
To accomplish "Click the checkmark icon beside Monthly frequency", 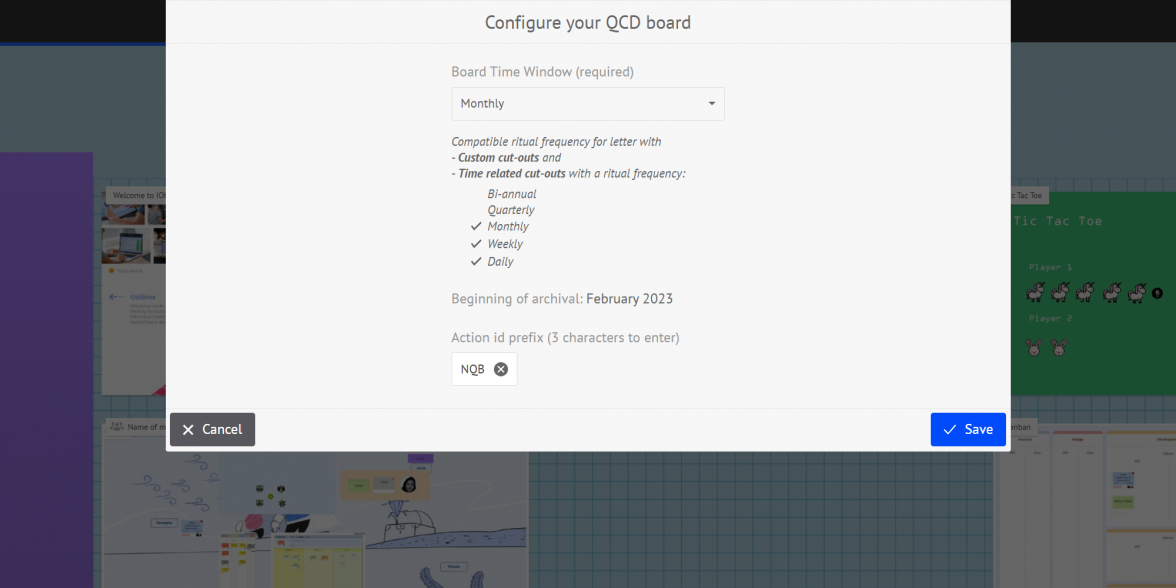I will [x=476, y=226].
